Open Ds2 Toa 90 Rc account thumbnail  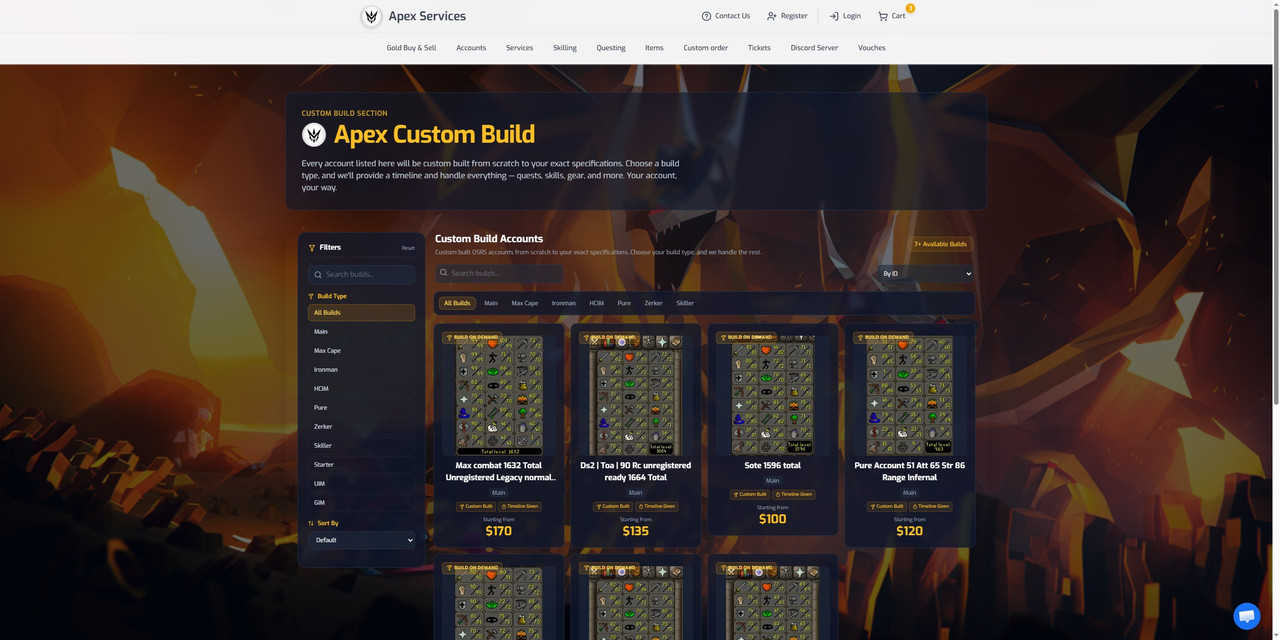636,395
